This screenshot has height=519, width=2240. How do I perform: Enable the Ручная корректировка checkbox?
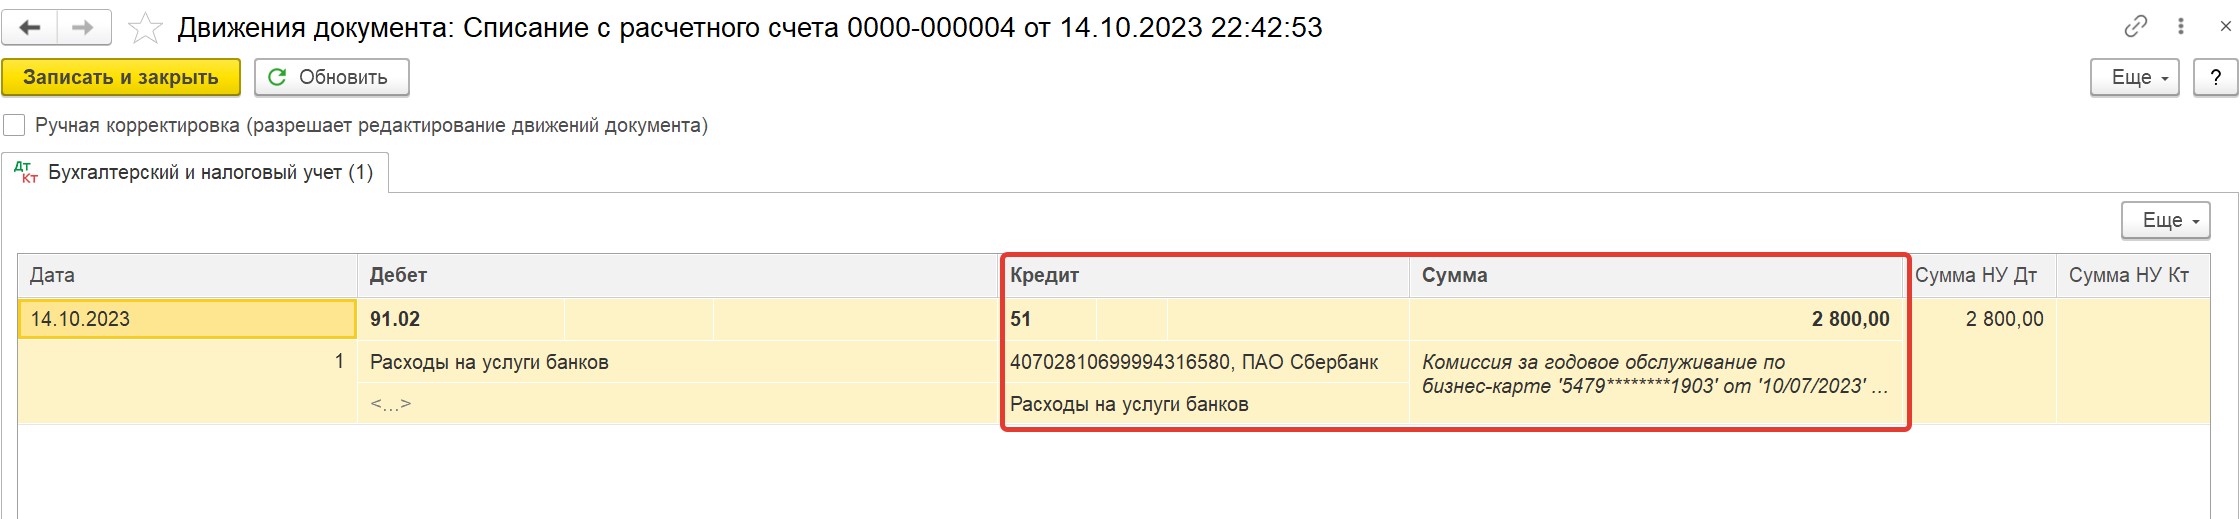[x=14, y=125]
